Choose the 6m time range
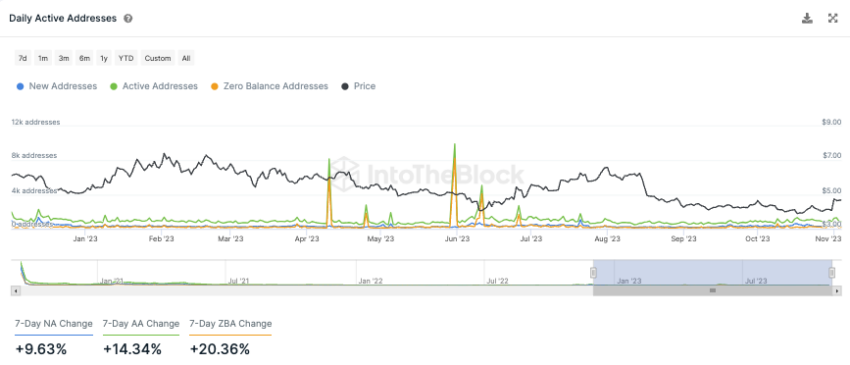Screen dimensions: 850x365 tap(85, 58)
